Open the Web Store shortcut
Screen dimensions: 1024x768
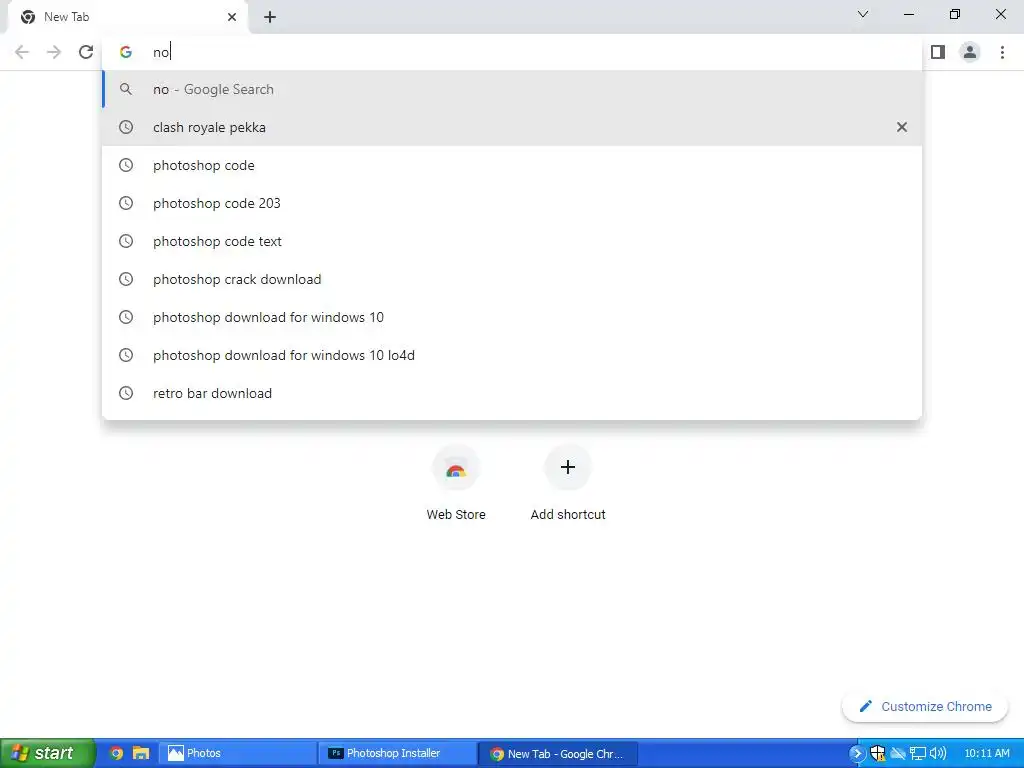[x=456, y=483]
